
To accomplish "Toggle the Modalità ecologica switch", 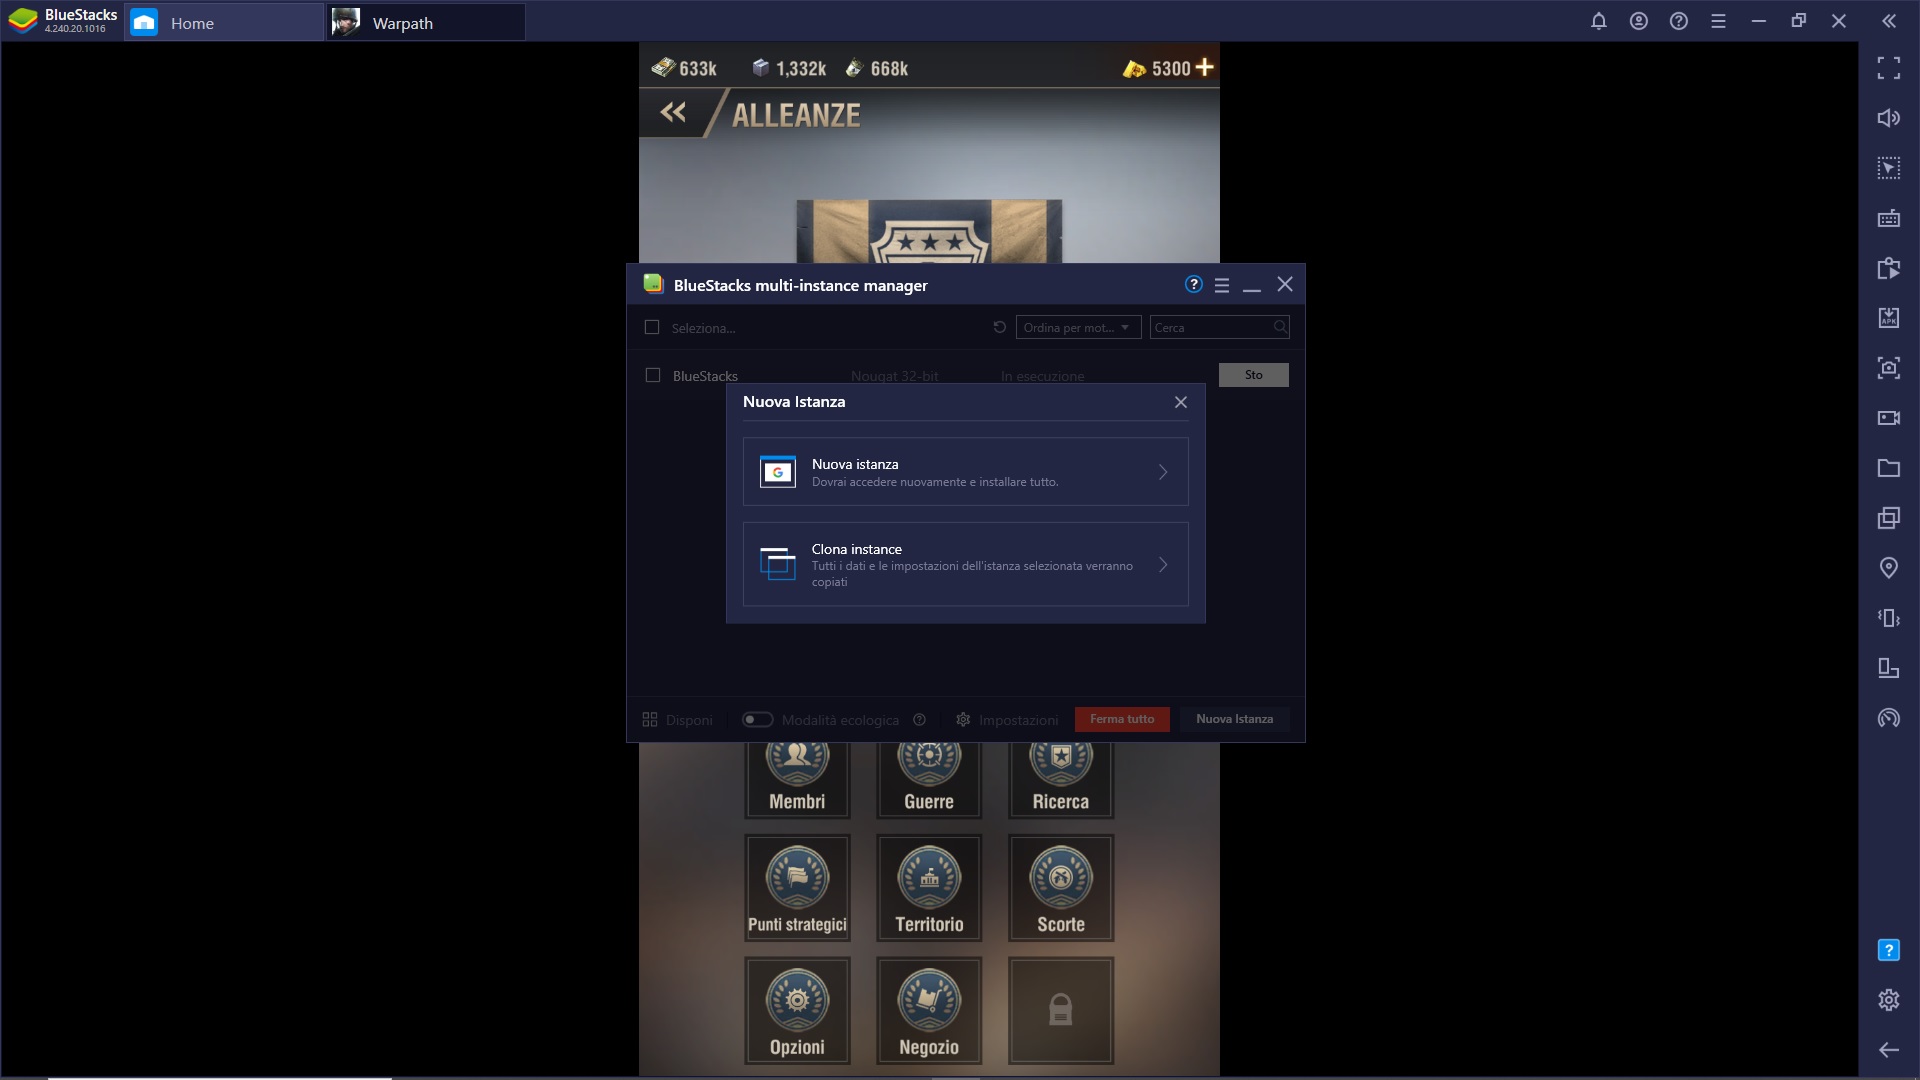I will click(x=757, y=719).
